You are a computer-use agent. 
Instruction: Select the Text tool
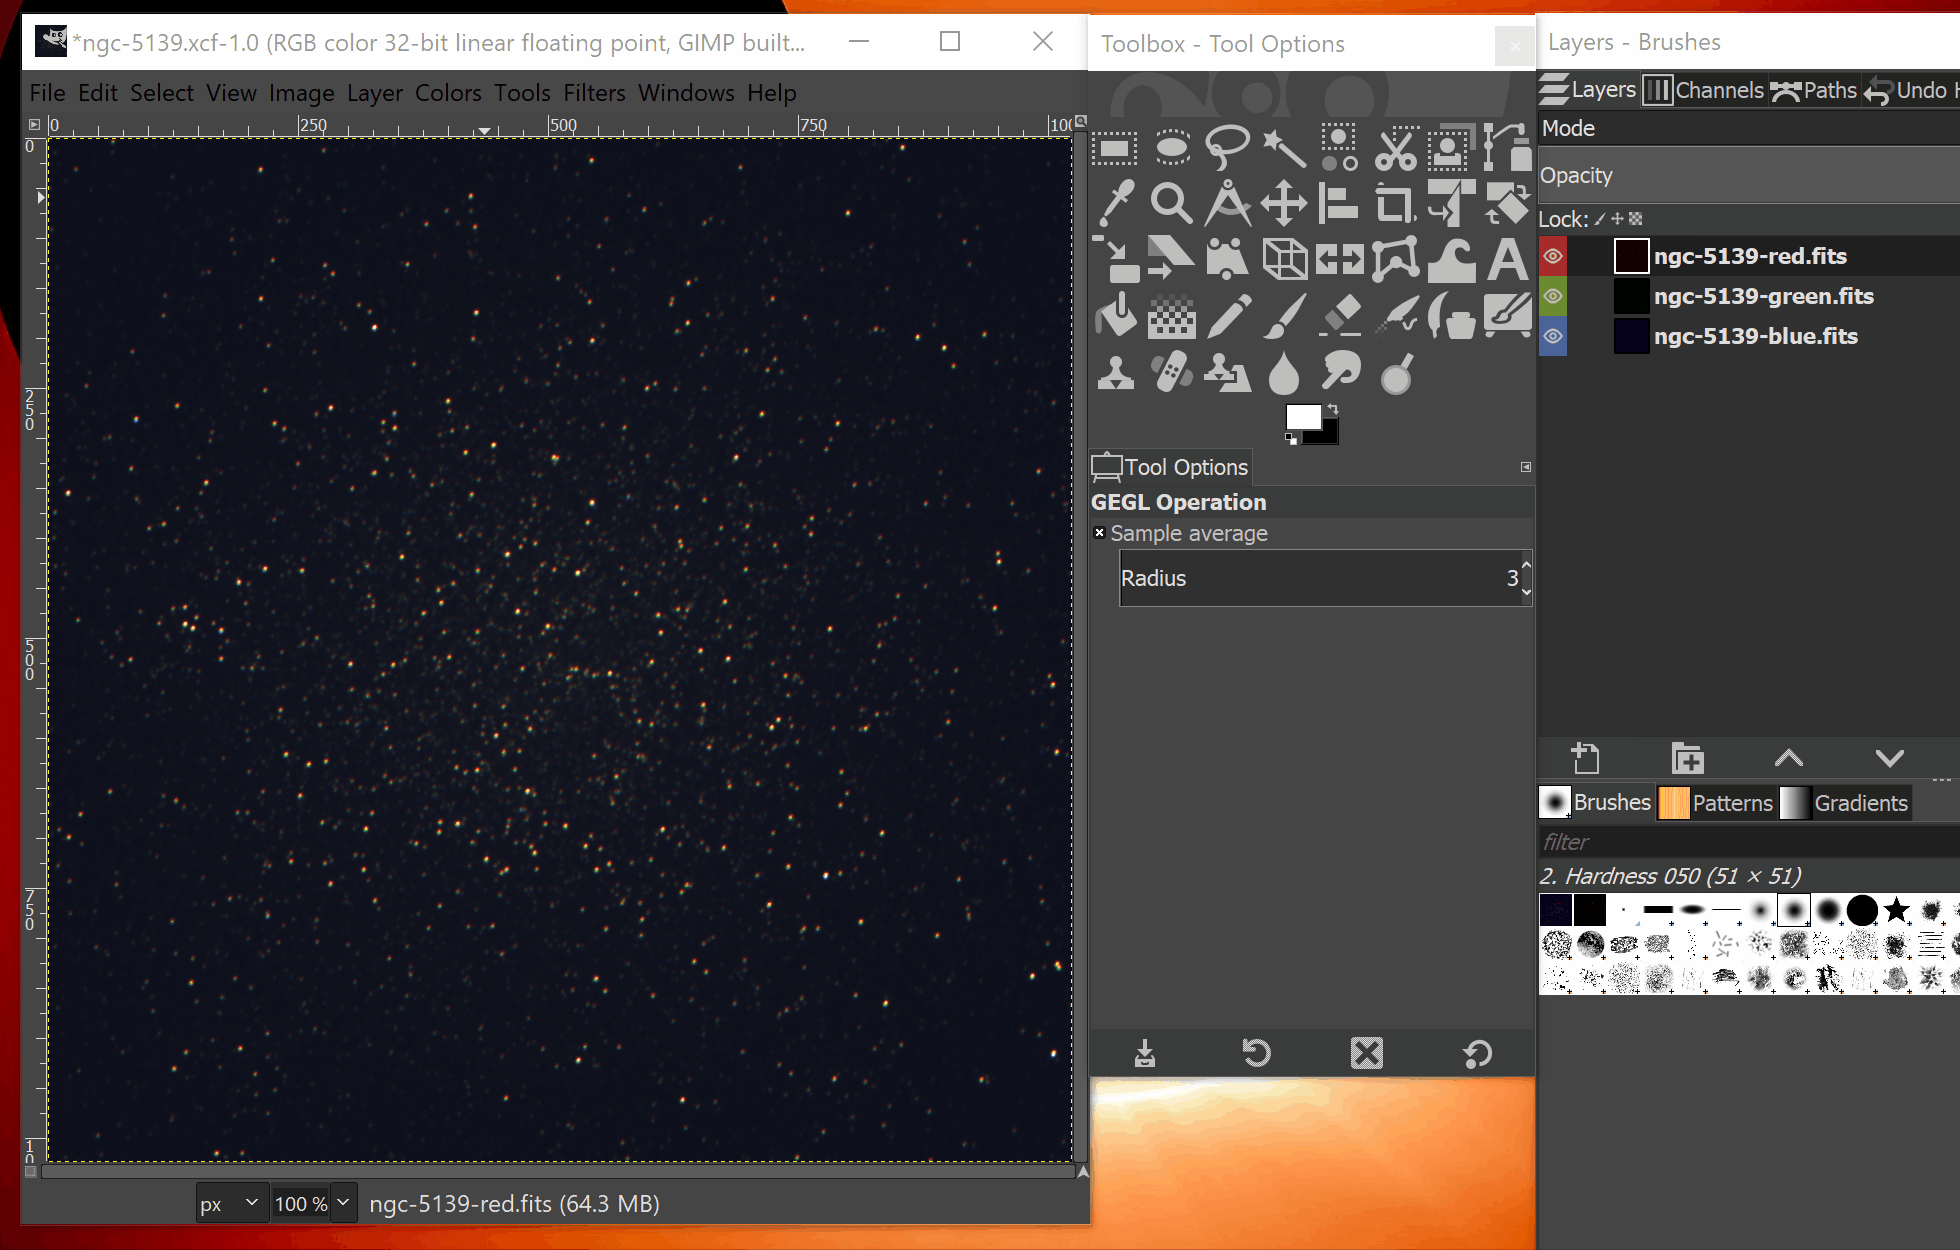[1507, 260]
